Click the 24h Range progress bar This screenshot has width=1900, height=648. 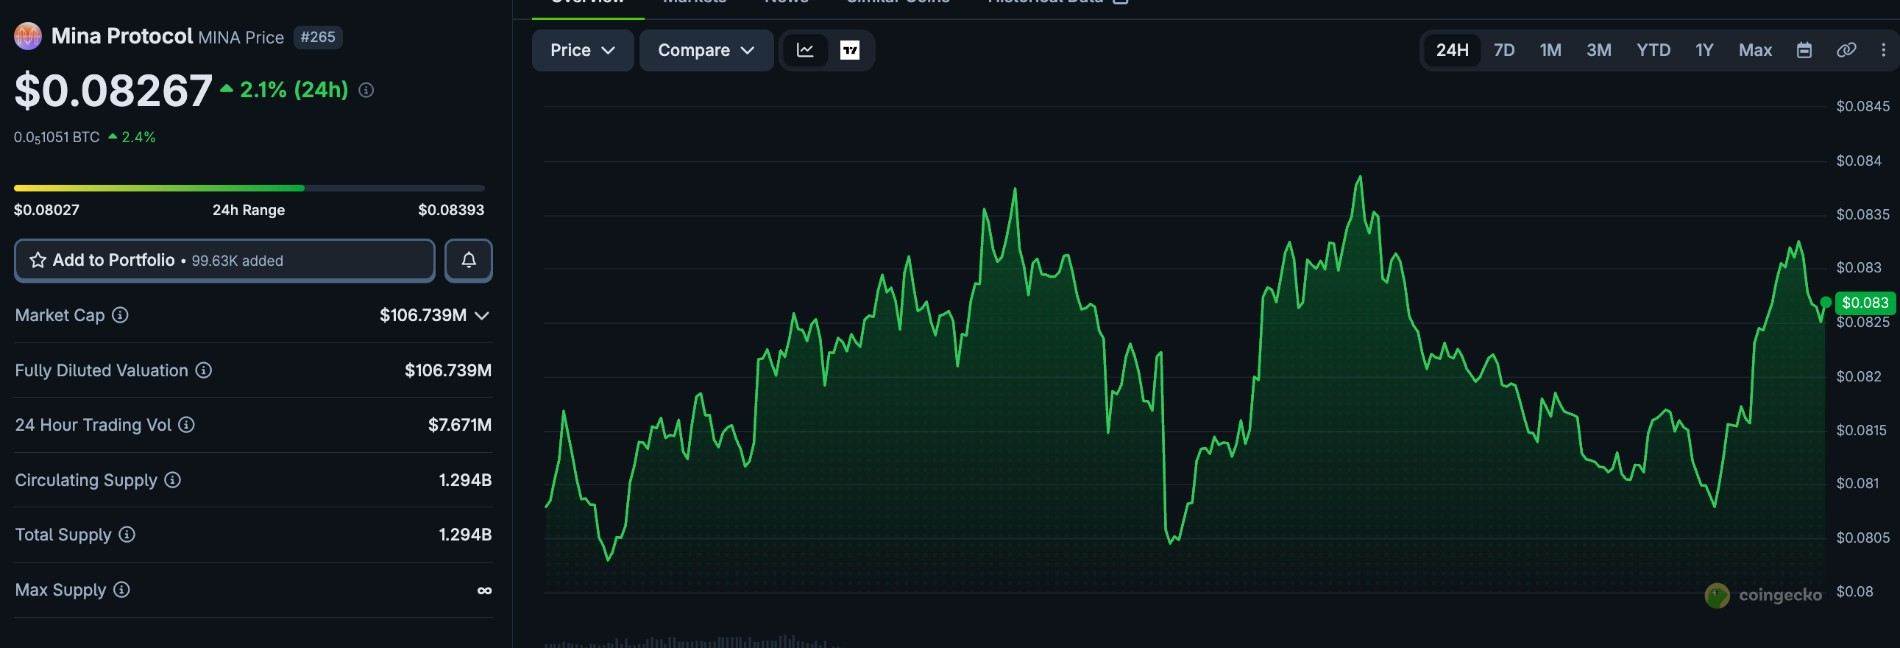249,188
